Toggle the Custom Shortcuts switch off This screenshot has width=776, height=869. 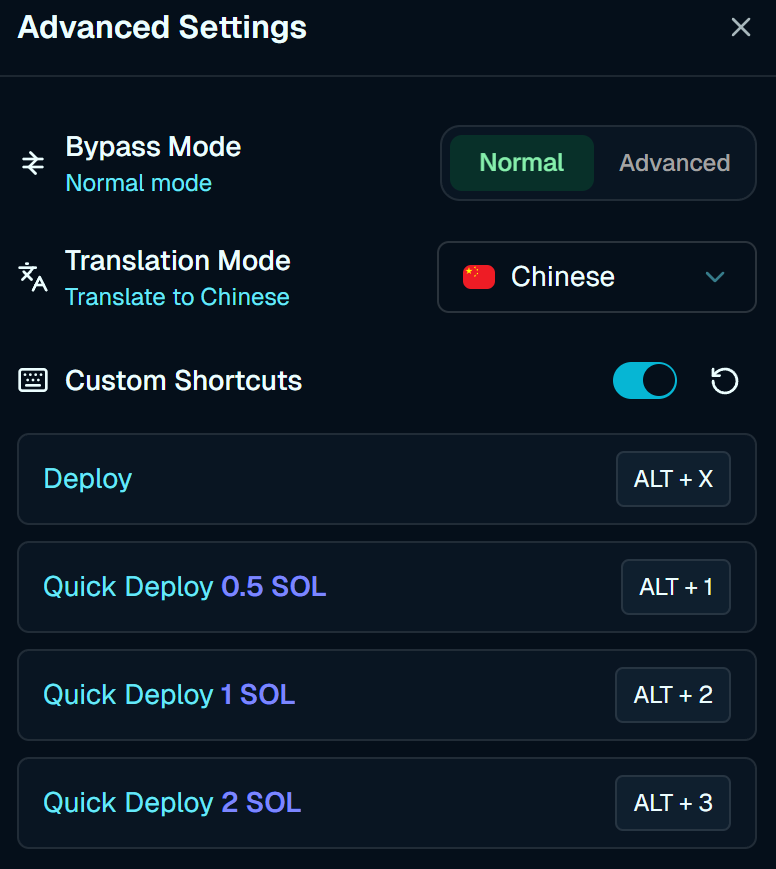(644, 381)
